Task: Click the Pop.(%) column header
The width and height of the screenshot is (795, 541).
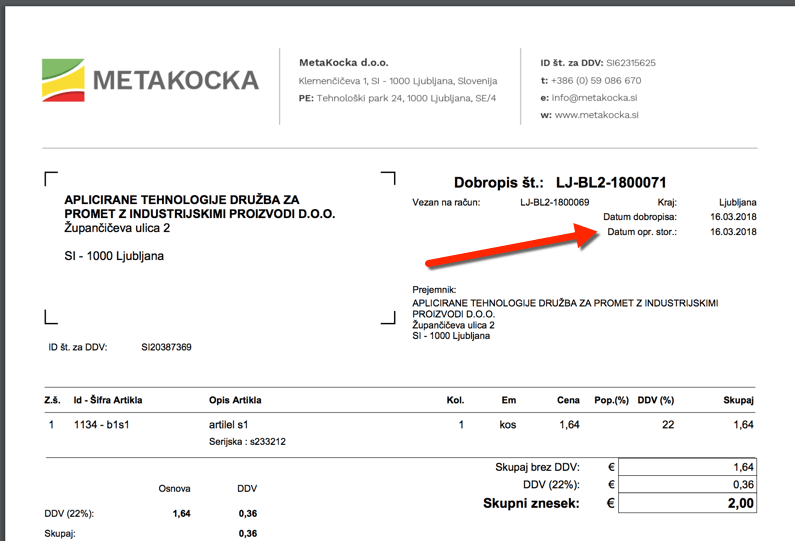Action: 611,400
